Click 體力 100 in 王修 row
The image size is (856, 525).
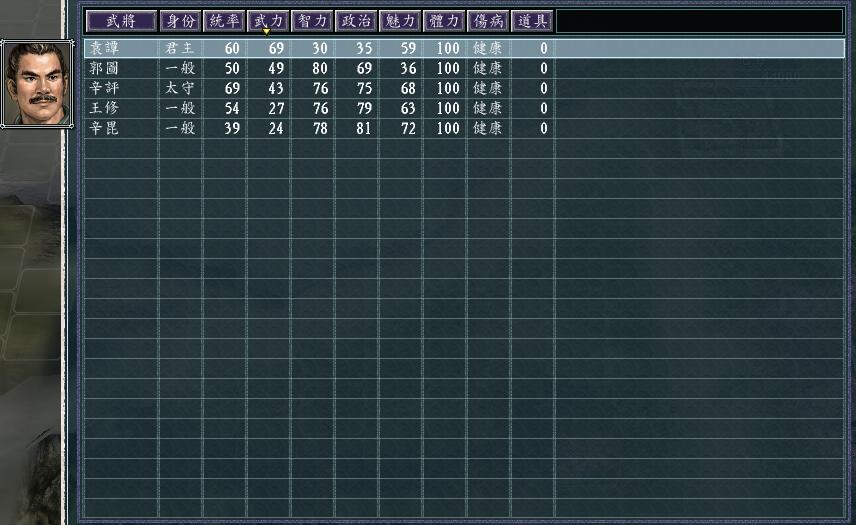pyautogui.click(x=448, y=108)
